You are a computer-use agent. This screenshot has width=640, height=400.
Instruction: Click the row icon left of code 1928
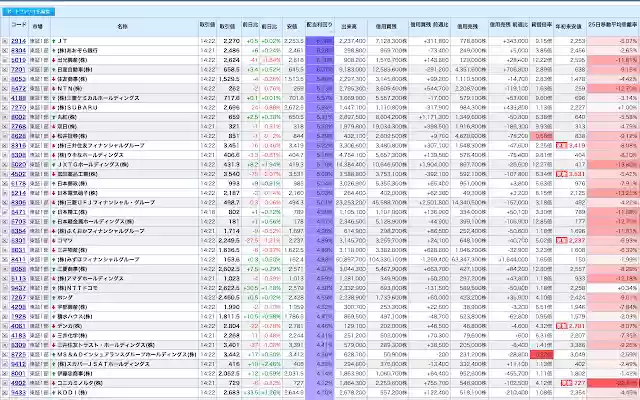tap(5, 316)
